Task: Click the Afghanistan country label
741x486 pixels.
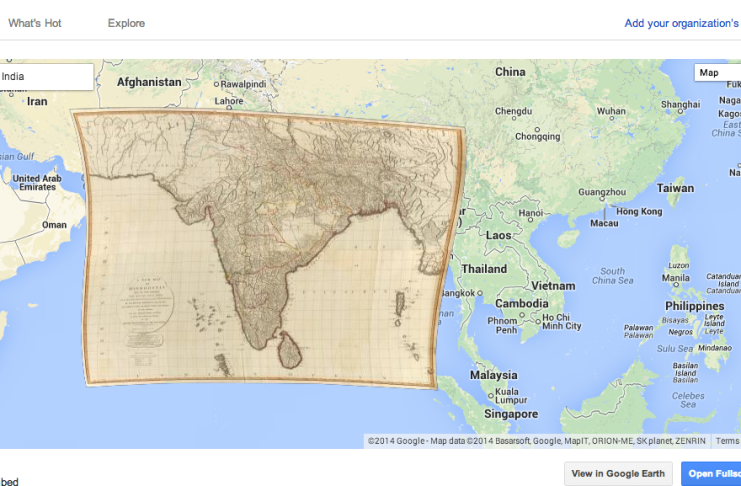Action: click(x=149, y=82)
